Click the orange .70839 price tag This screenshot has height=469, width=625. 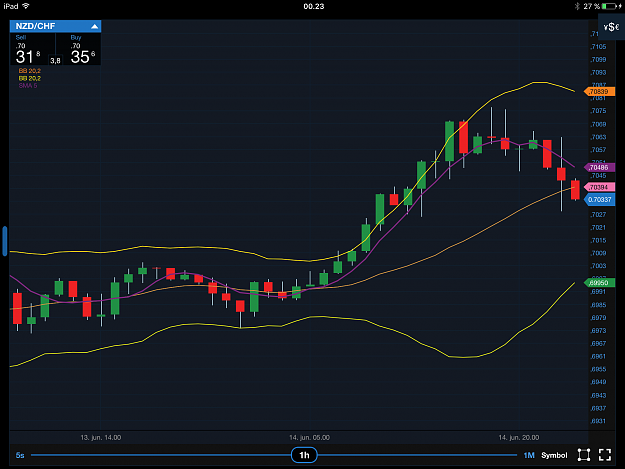point(599,92)
